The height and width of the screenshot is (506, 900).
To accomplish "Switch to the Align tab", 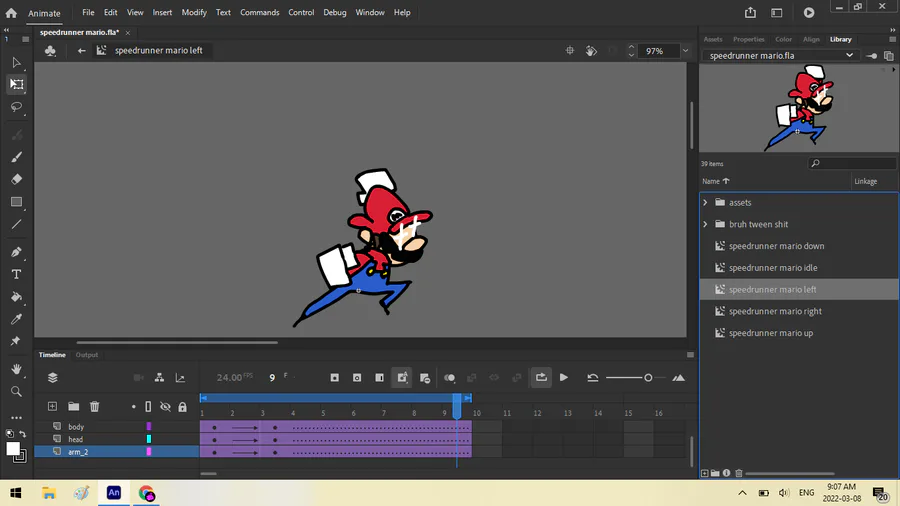I will (x=811, y=39).
